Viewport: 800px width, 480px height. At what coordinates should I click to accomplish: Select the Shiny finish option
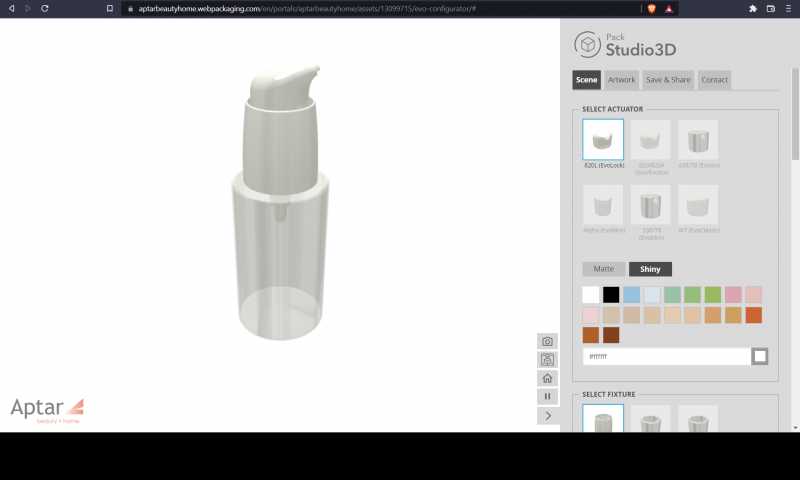(650, 269)
